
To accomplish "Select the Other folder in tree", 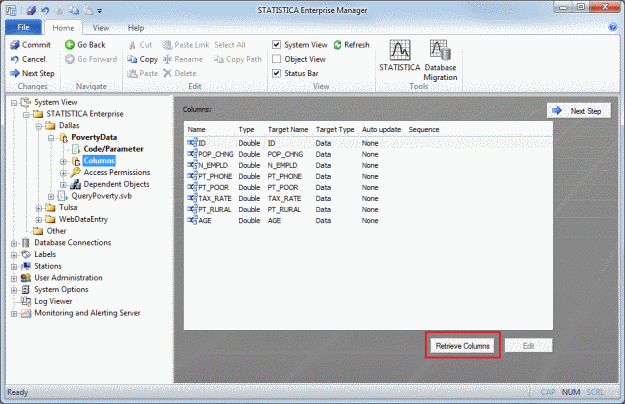I will pyautogui.click(x=56, y=231).
